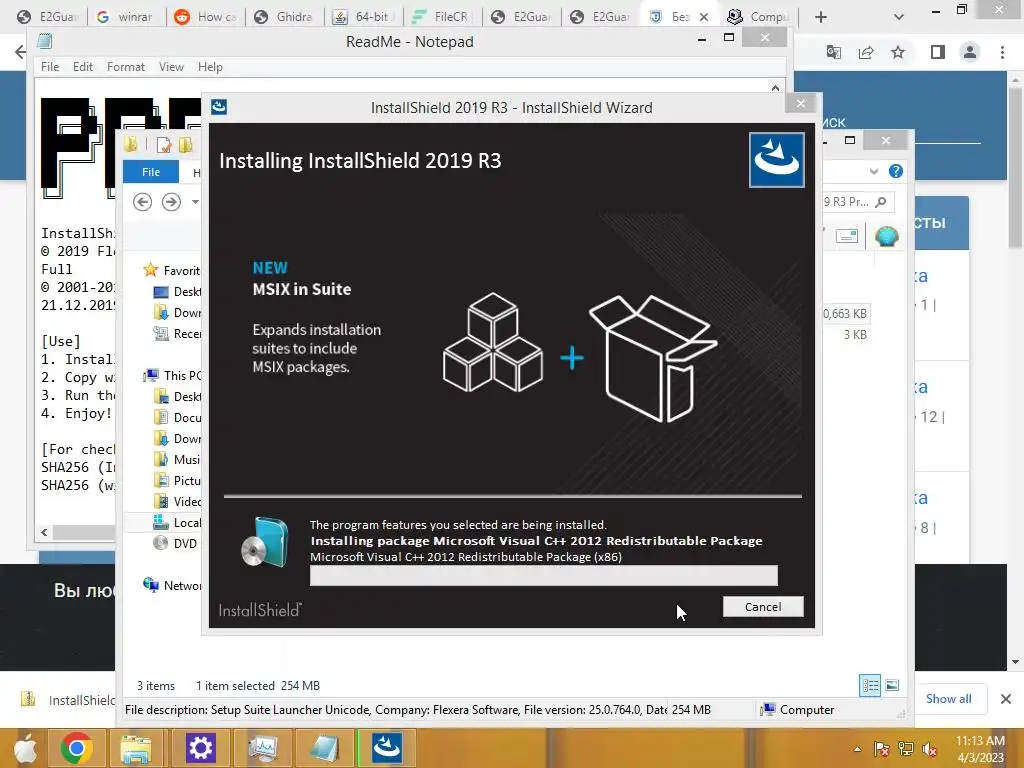Open Documents folder under This PC
This screenshot has height=768, width=1024.
tap(177, 417)
